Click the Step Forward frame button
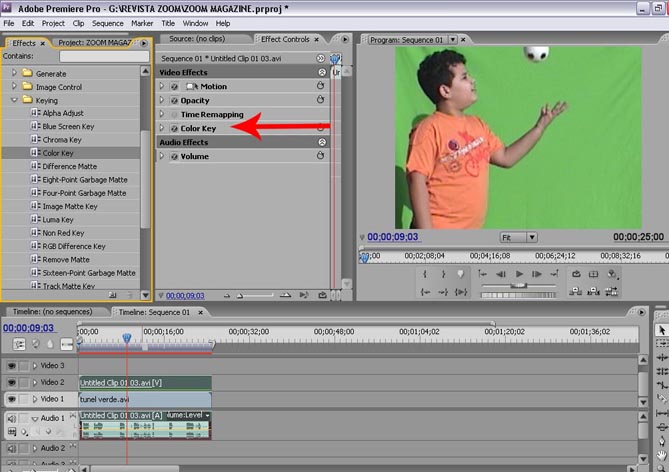The height and width of the screenshot is (472, 669). [536, 274]
